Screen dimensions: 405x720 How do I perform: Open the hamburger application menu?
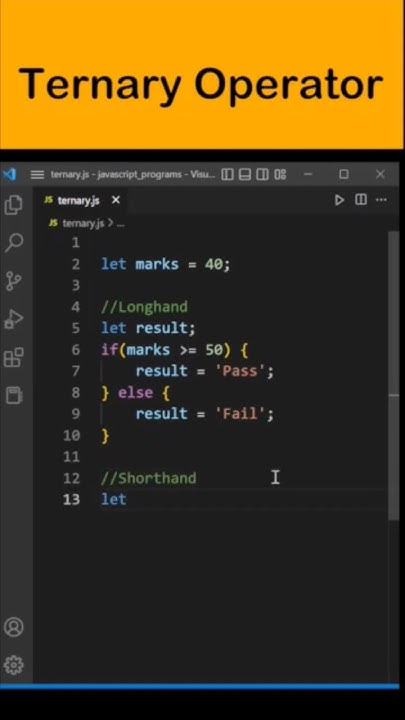37,174
